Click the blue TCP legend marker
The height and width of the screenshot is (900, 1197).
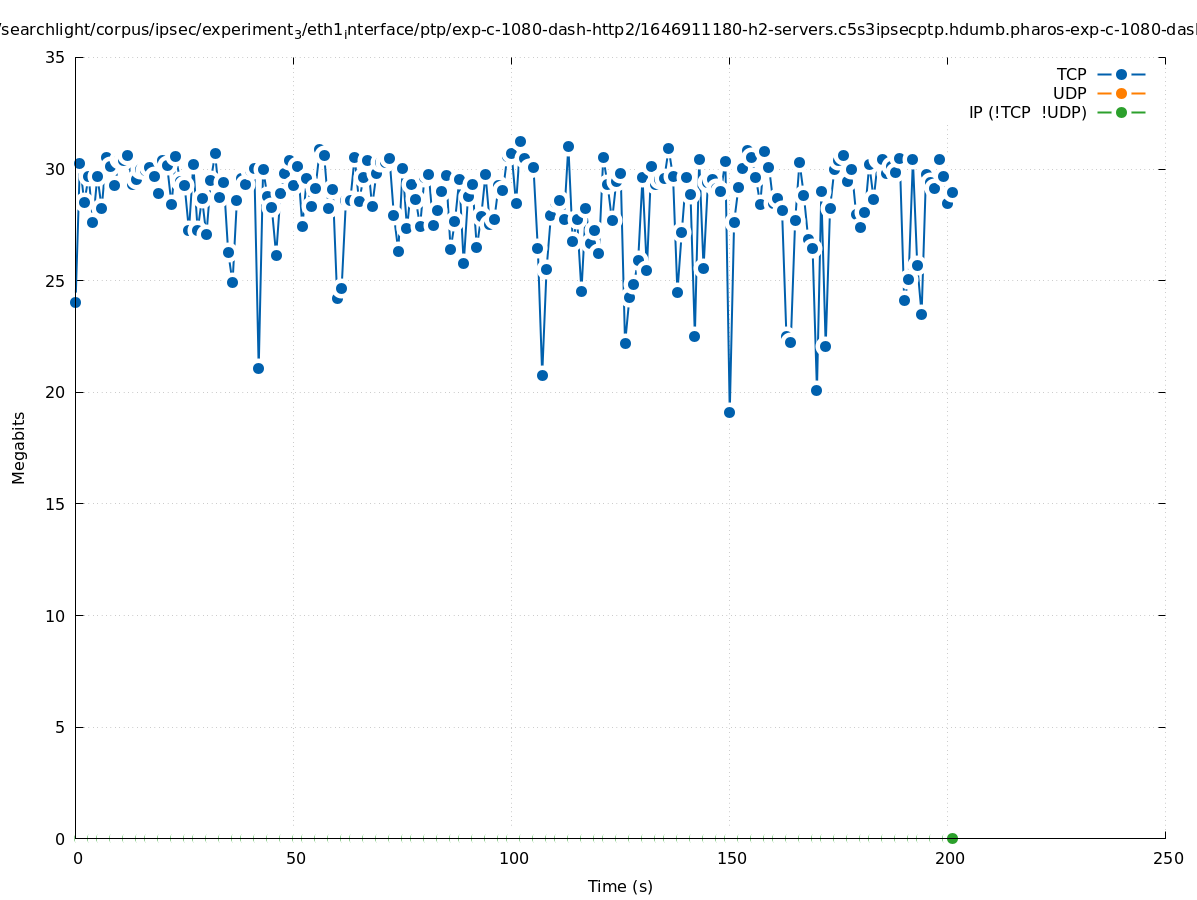click(x=1121, y=74)
